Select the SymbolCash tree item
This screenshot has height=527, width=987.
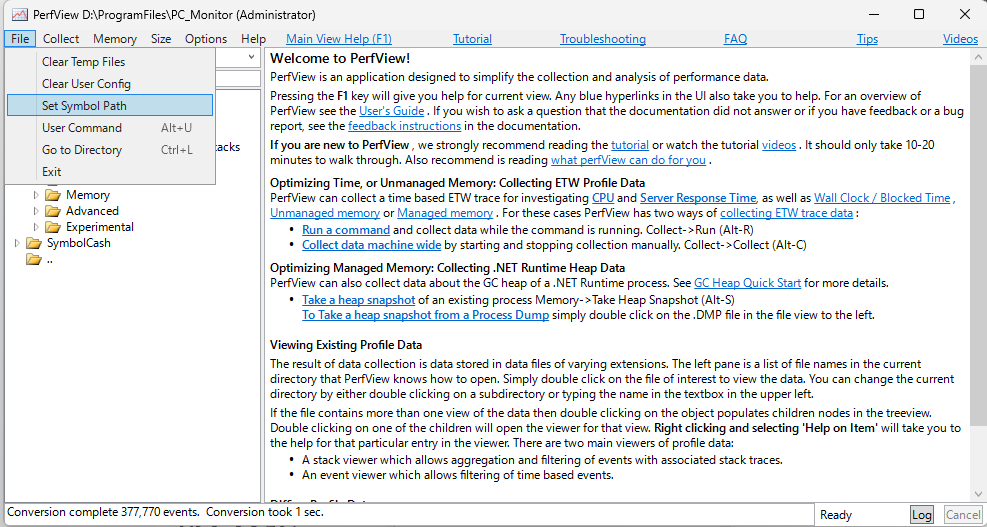[79, 243]
